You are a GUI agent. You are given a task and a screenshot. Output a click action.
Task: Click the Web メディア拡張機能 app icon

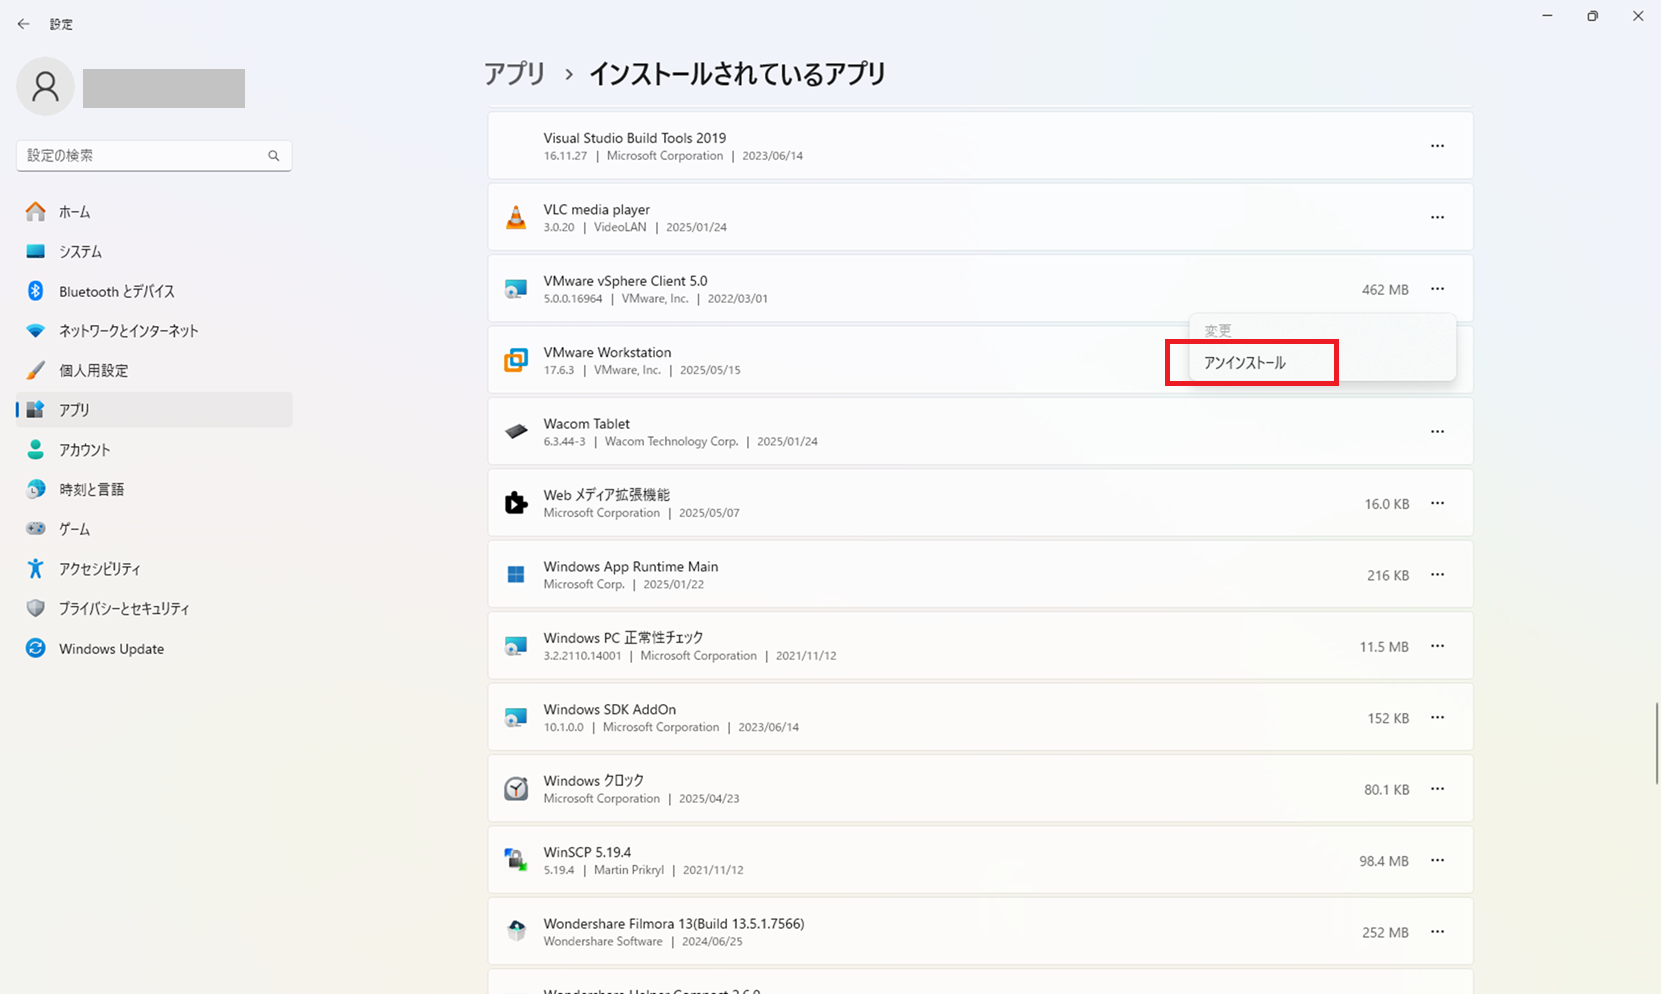(x=516, y=503)
